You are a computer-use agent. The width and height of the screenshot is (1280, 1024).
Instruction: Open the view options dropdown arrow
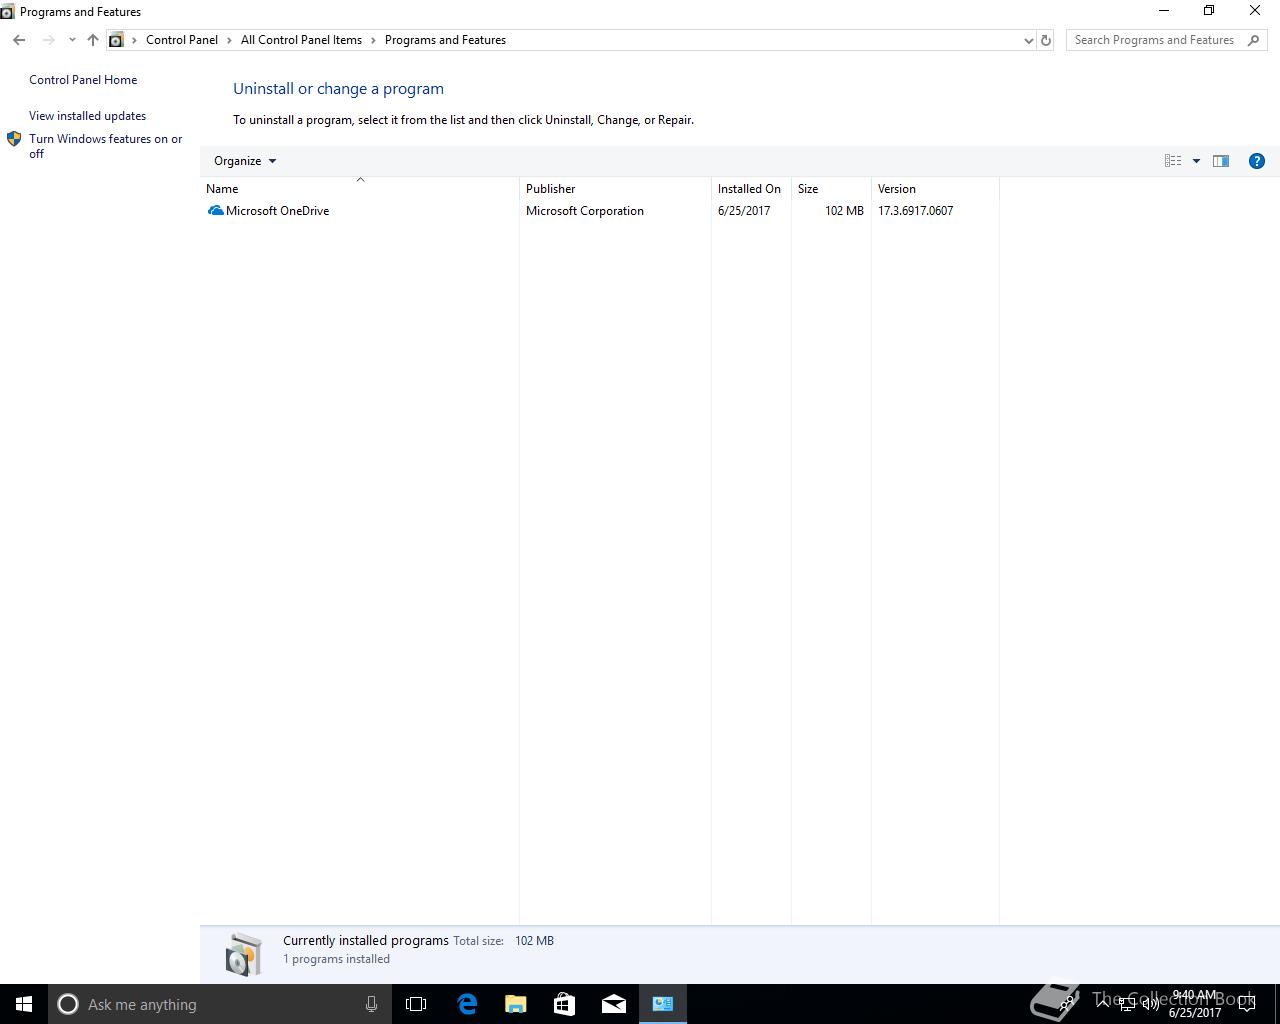point(1196,161)
